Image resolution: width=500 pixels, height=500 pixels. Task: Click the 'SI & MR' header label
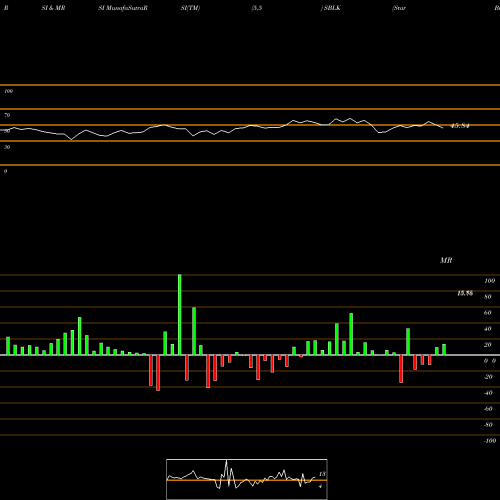click(x=53, y=8)
